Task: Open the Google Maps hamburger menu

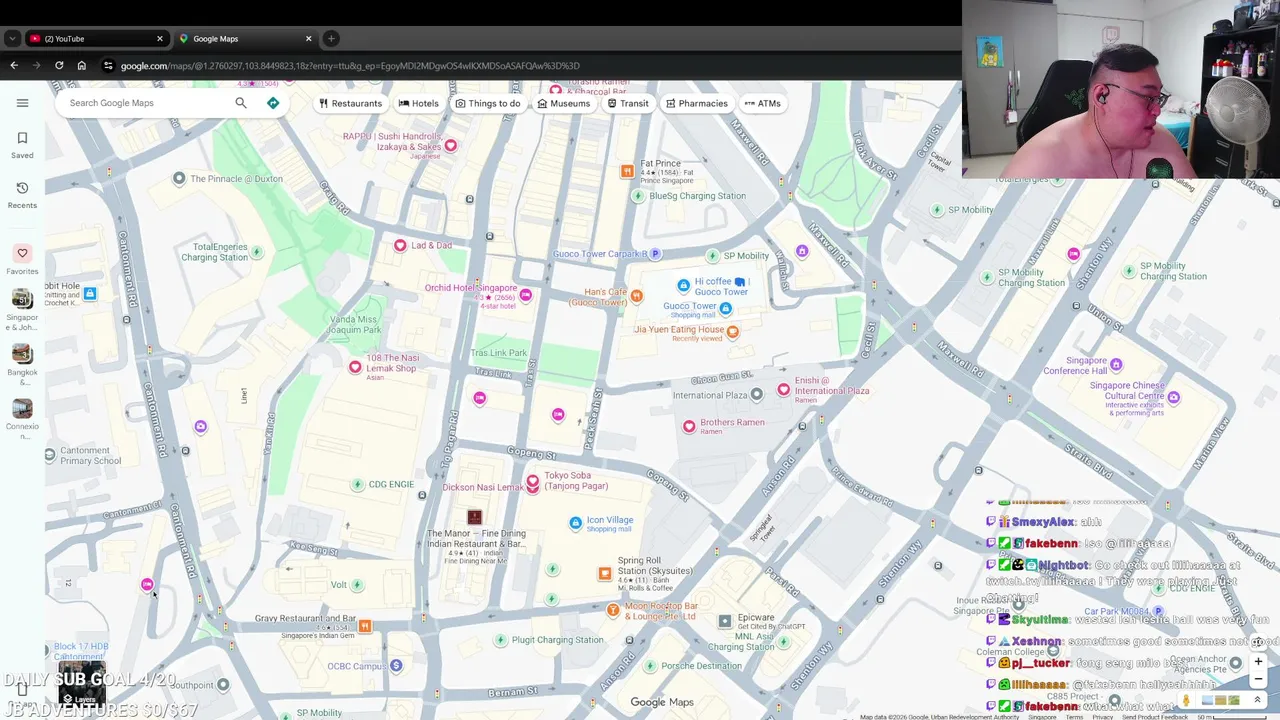Action: 22,103
